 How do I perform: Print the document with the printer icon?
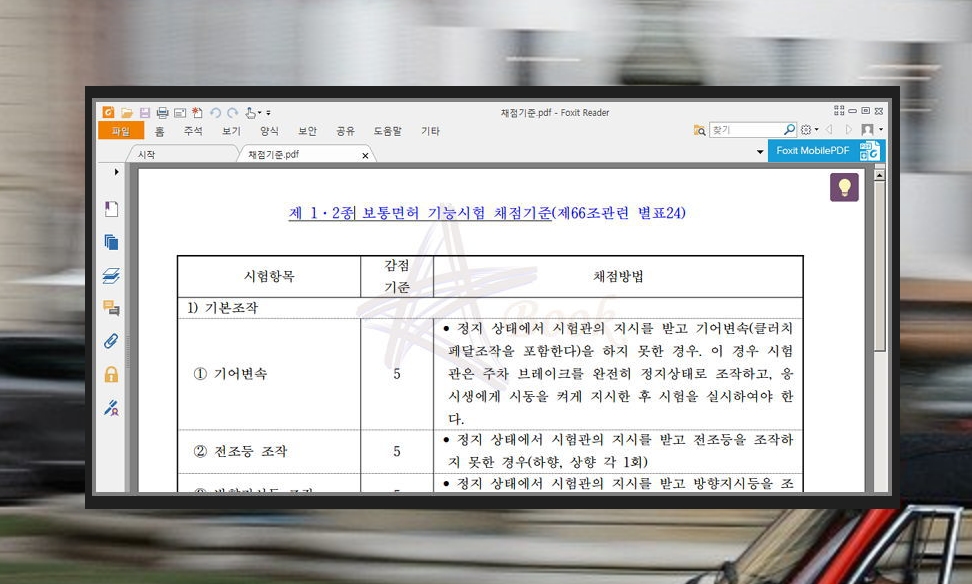pos(162,113)
